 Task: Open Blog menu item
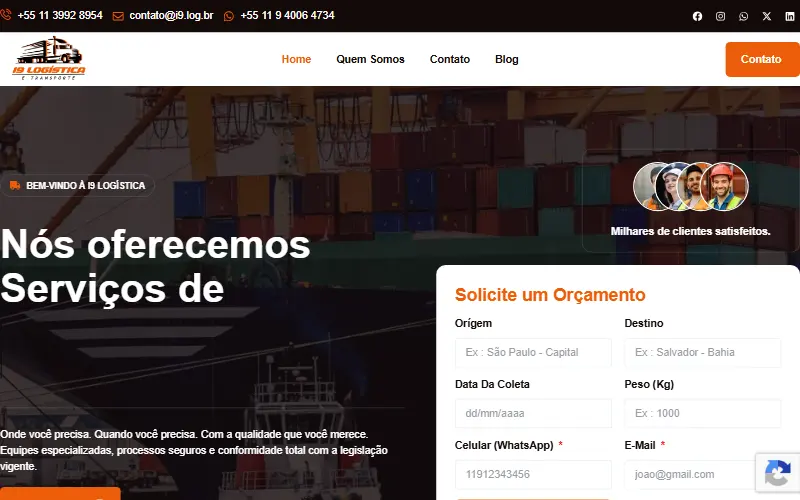tap(506, 59)
